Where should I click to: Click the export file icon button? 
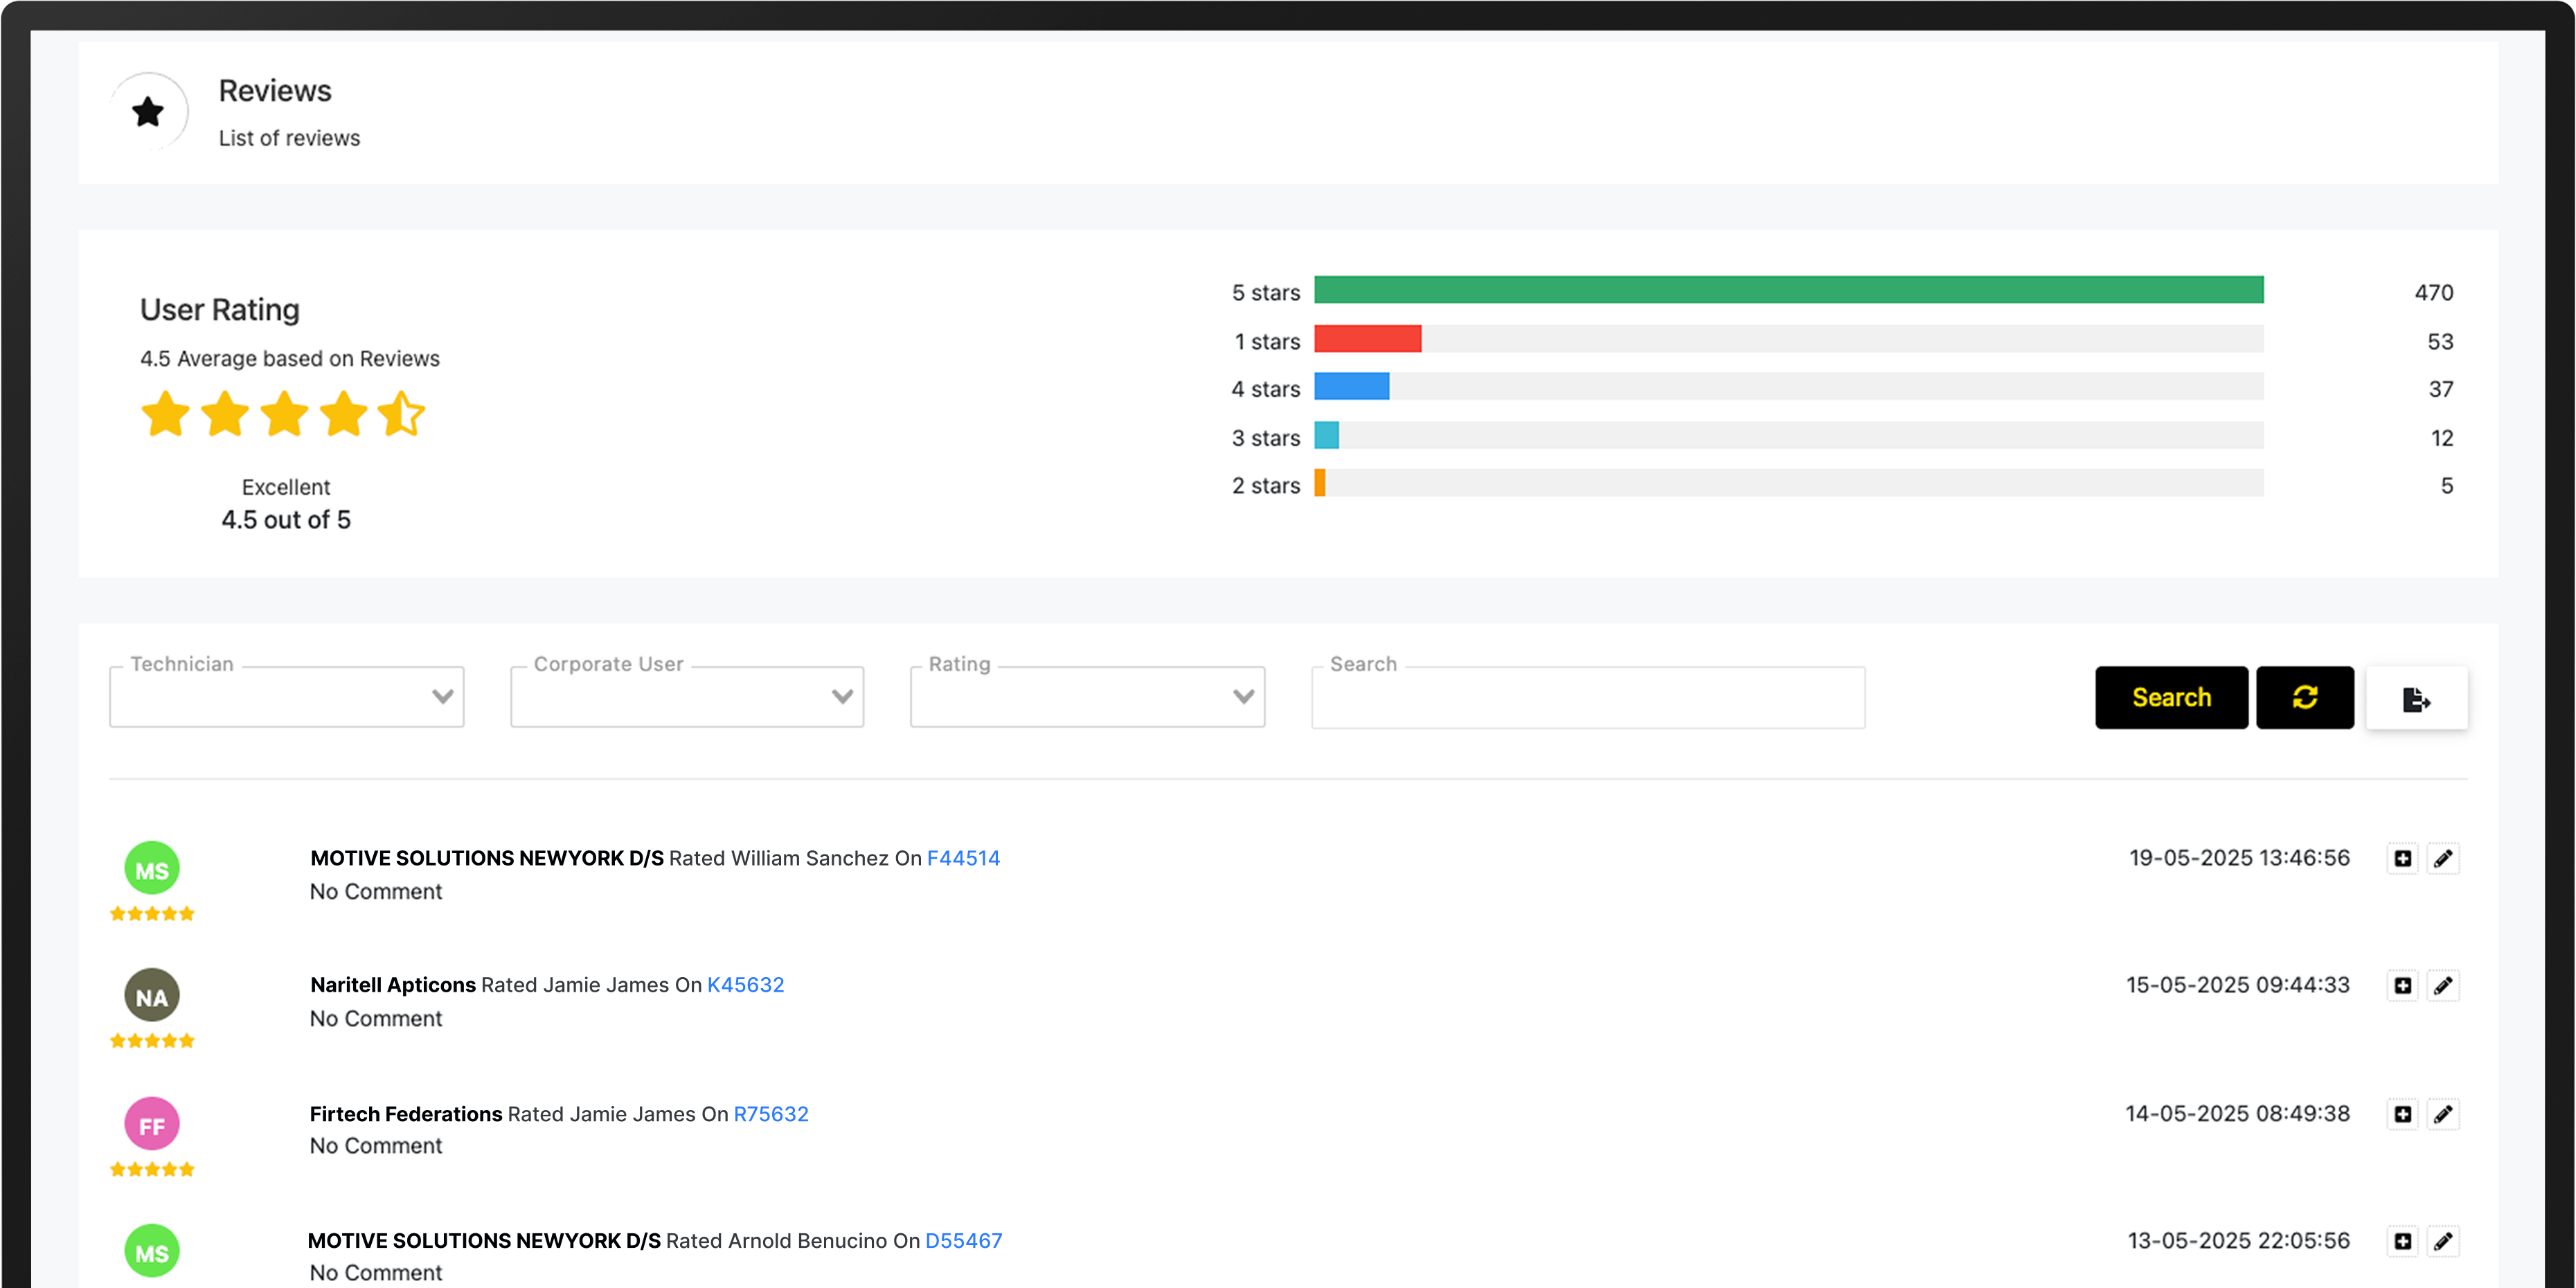2416,697
